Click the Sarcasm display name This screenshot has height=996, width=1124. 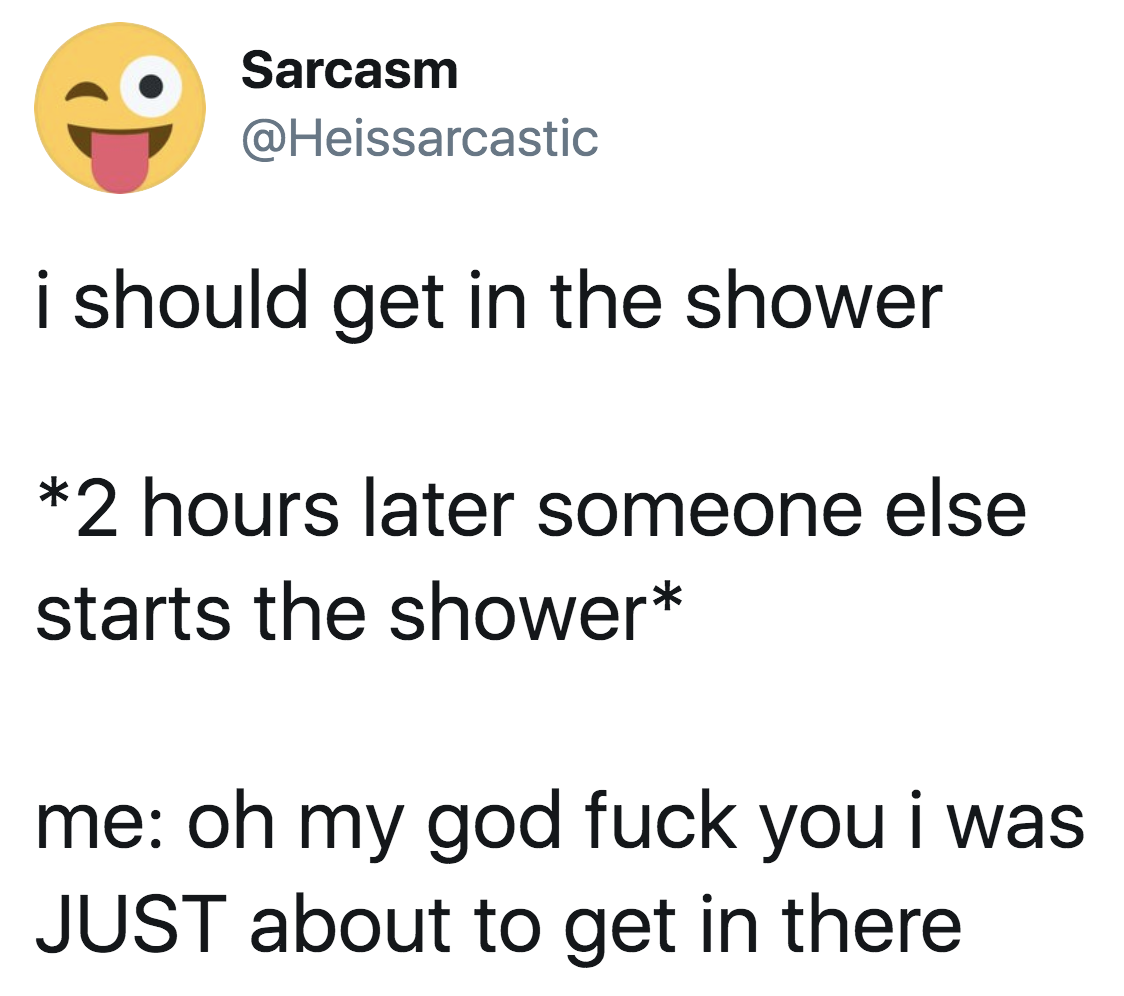click(349, 71)
